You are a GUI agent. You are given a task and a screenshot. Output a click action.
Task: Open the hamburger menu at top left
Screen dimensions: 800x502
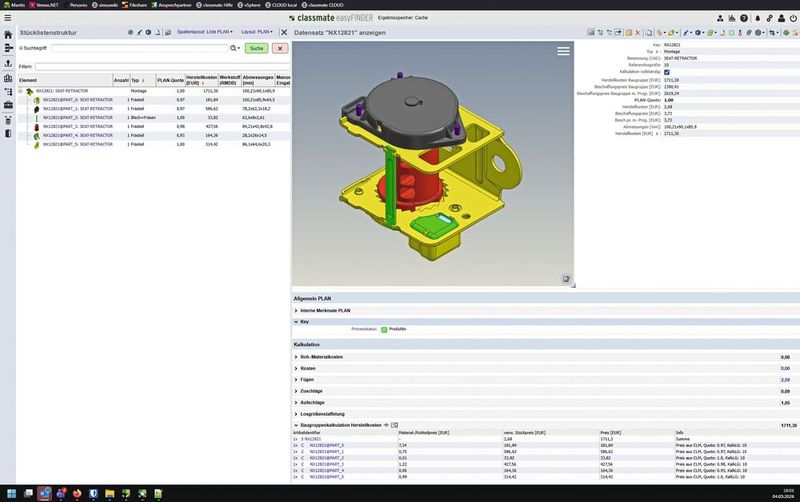pyautogui.click(x=8, y=18)
